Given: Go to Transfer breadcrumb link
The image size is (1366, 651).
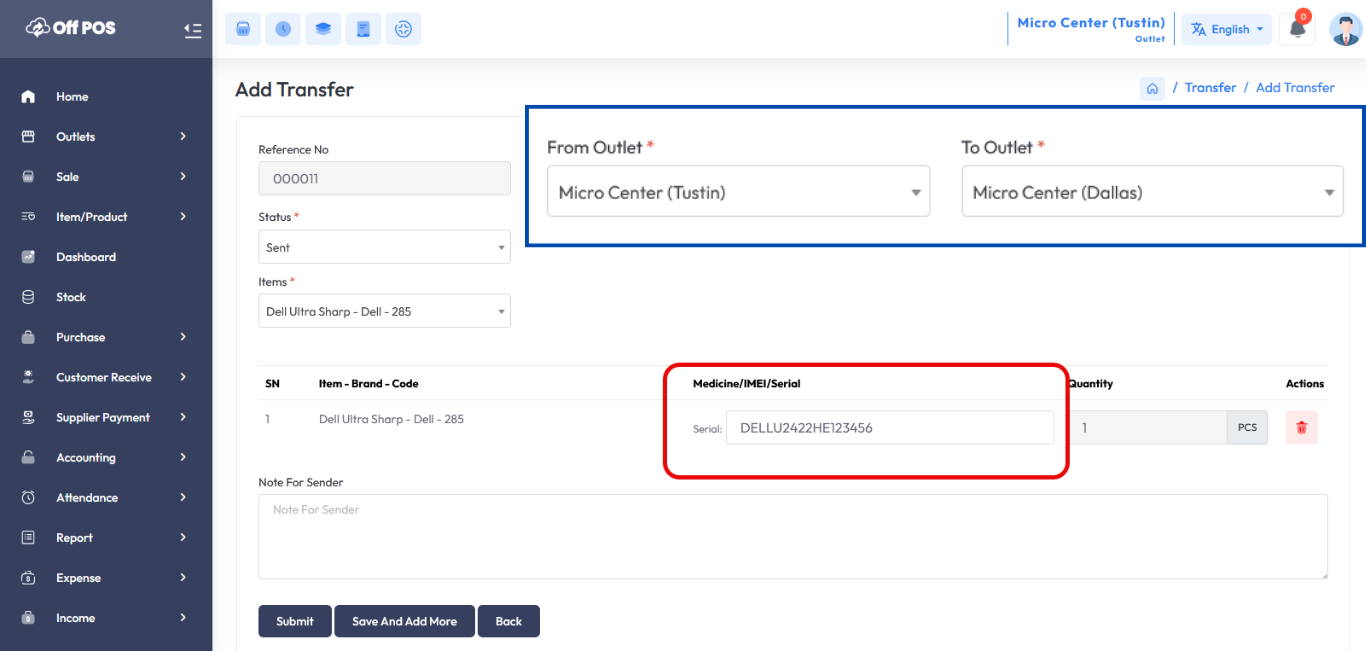Looking at the screenshot, I should 1210,88.
